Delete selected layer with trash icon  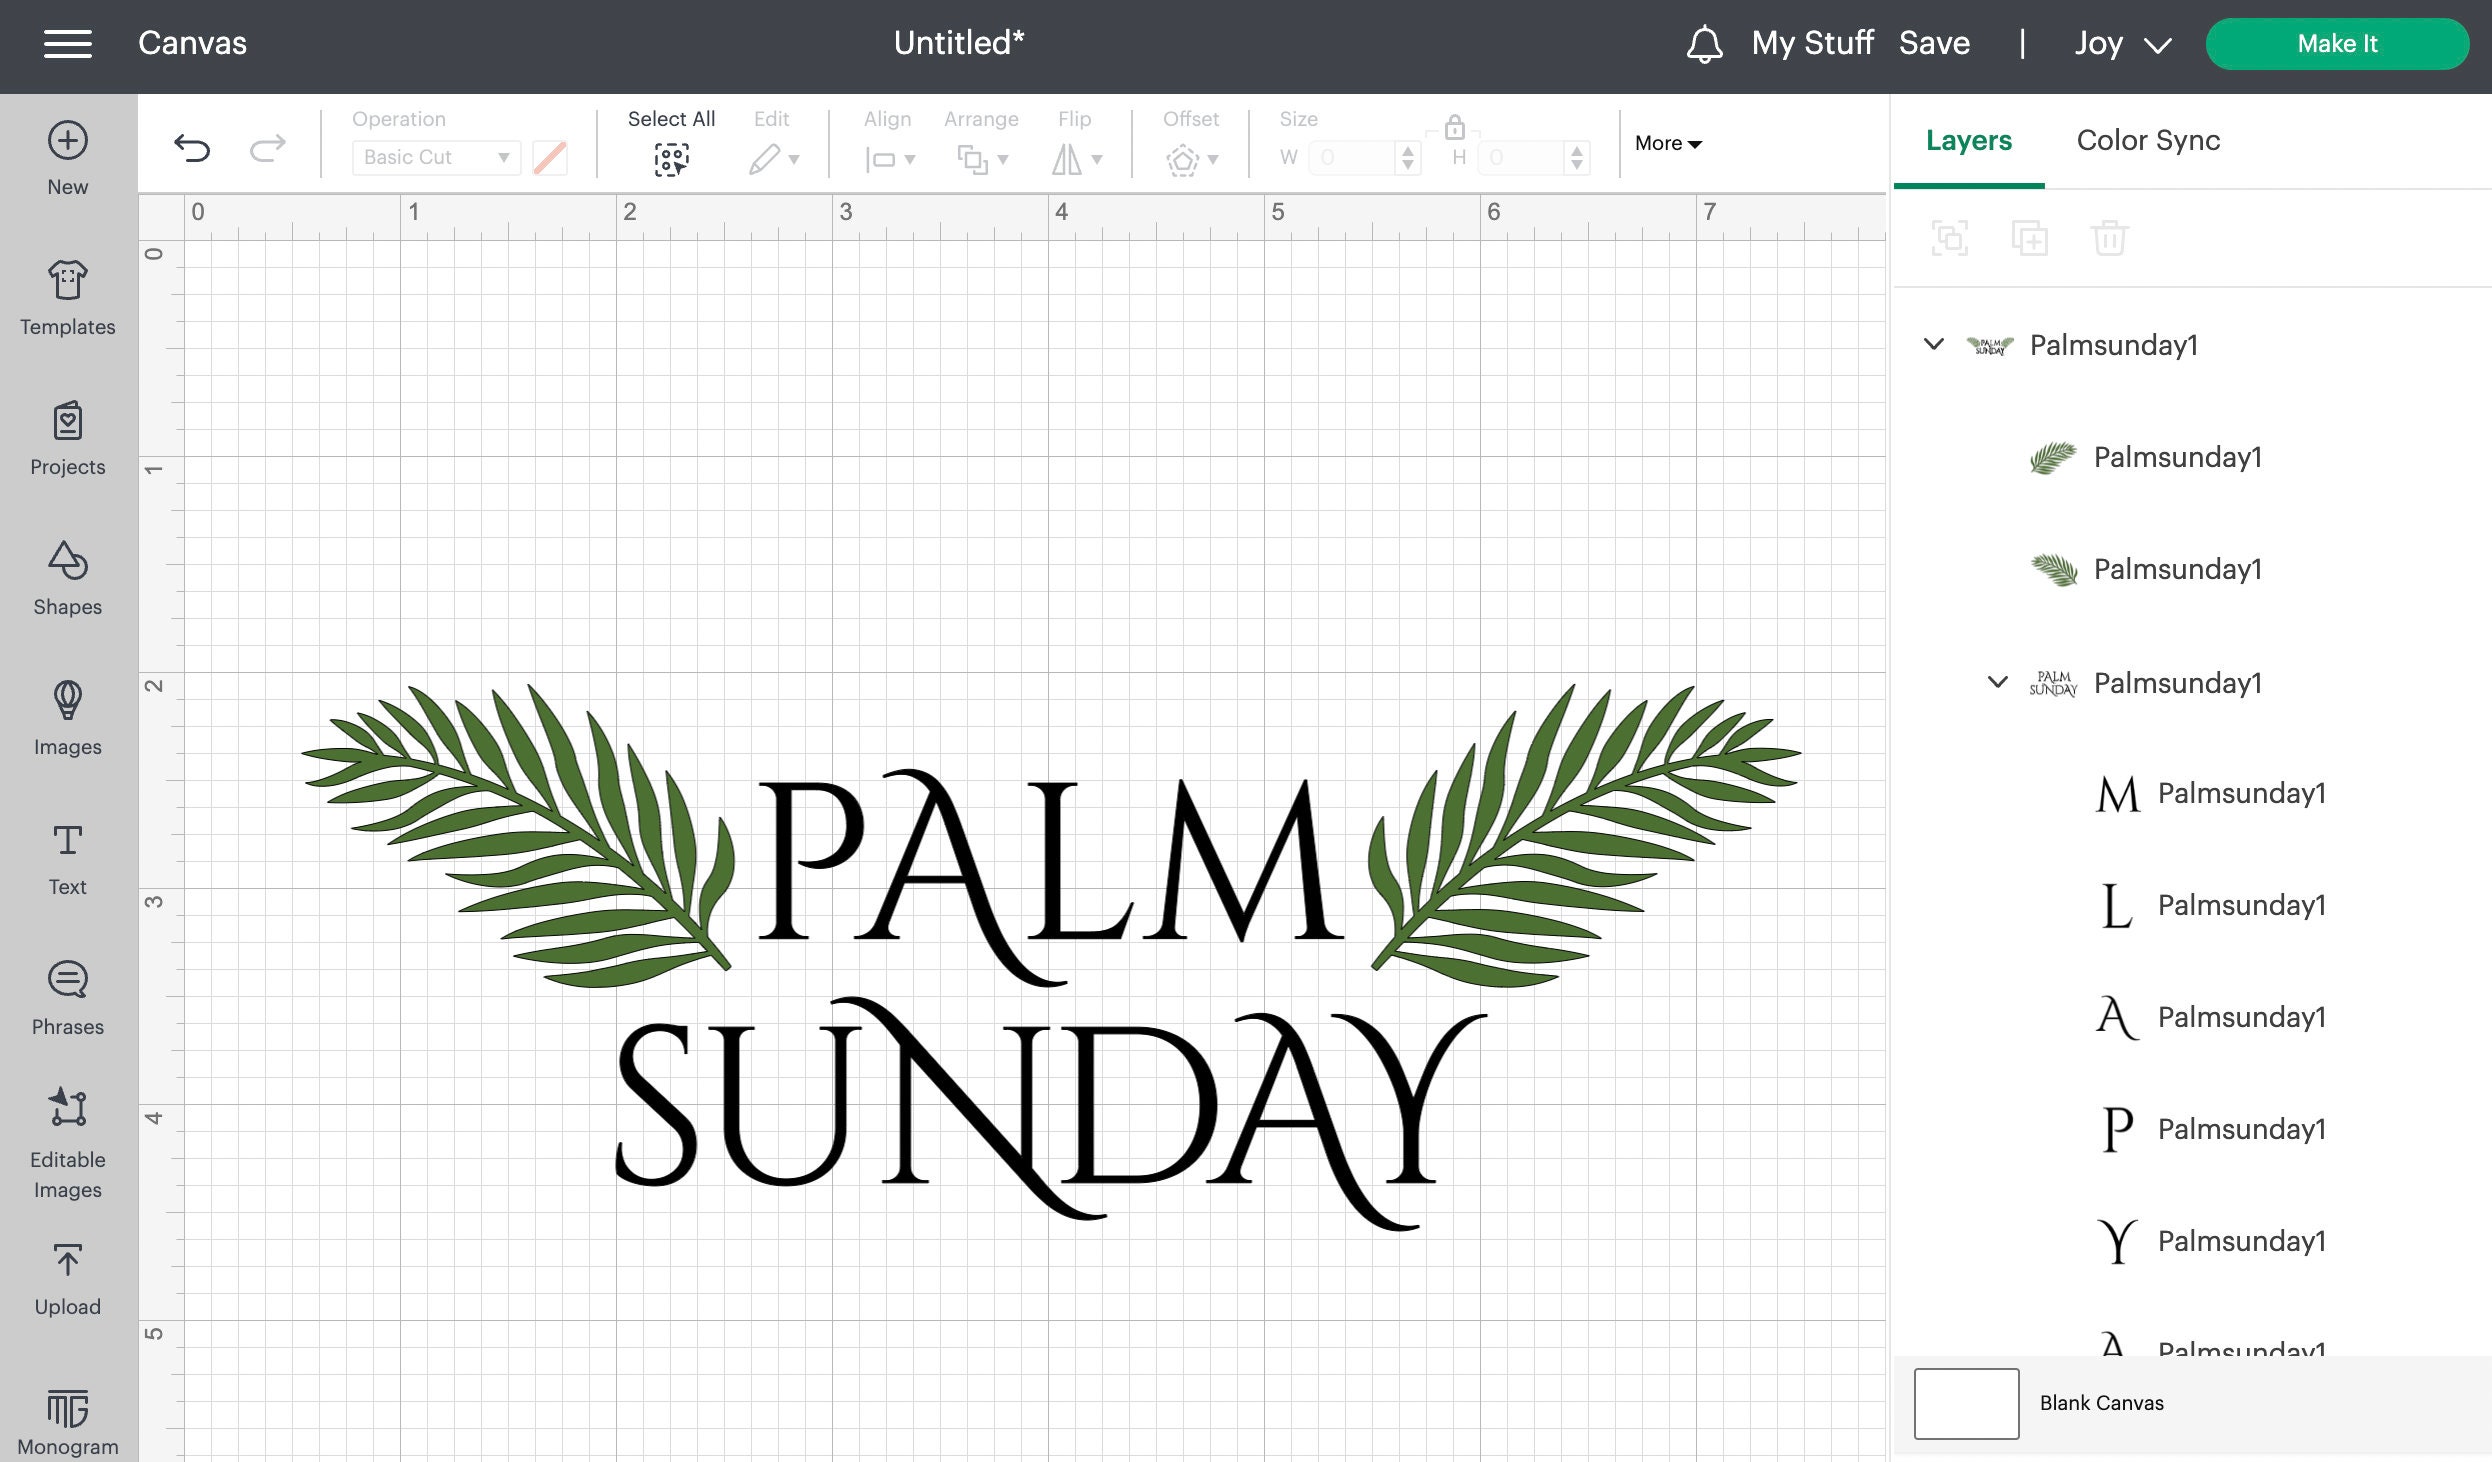2111,237
